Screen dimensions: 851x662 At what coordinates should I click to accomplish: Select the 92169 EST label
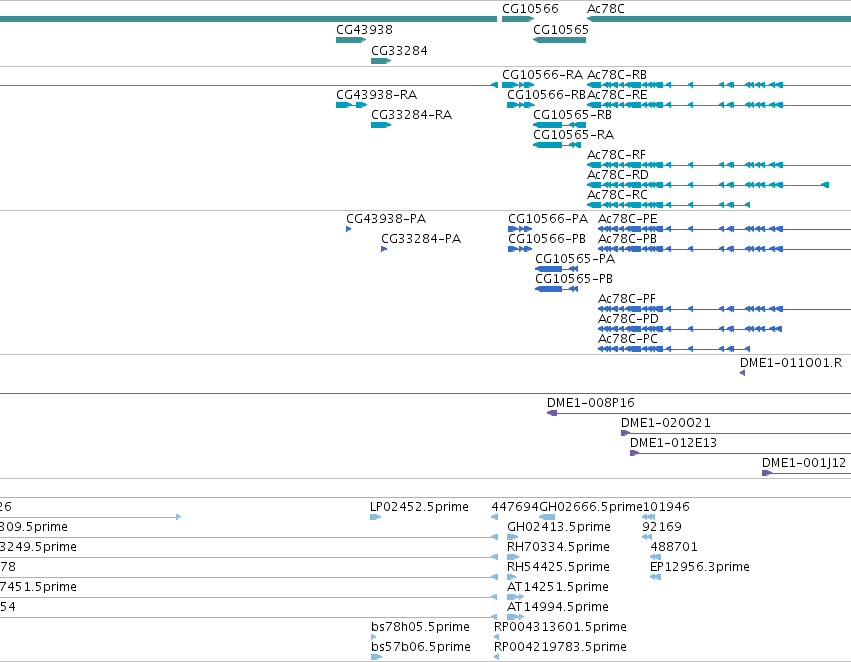(x=662, y=527)
